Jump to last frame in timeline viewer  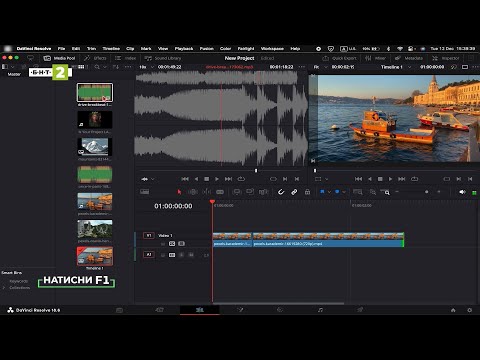402,179
